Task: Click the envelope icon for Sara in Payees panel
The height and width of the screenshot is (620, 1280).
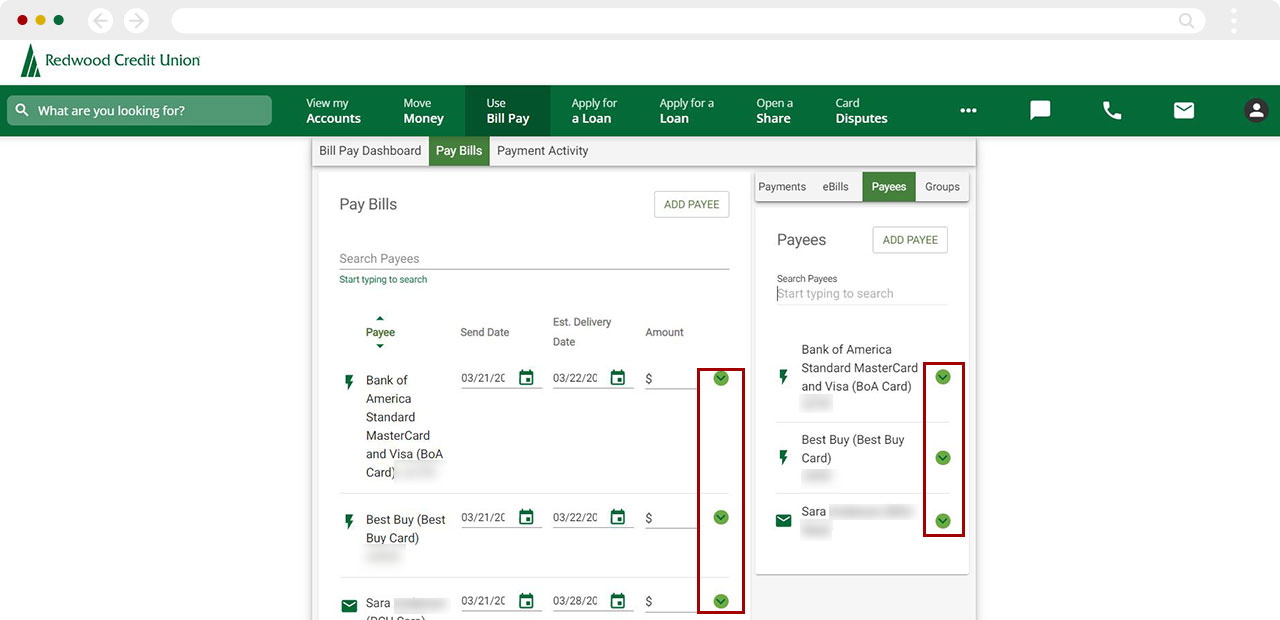Action: 784,521
